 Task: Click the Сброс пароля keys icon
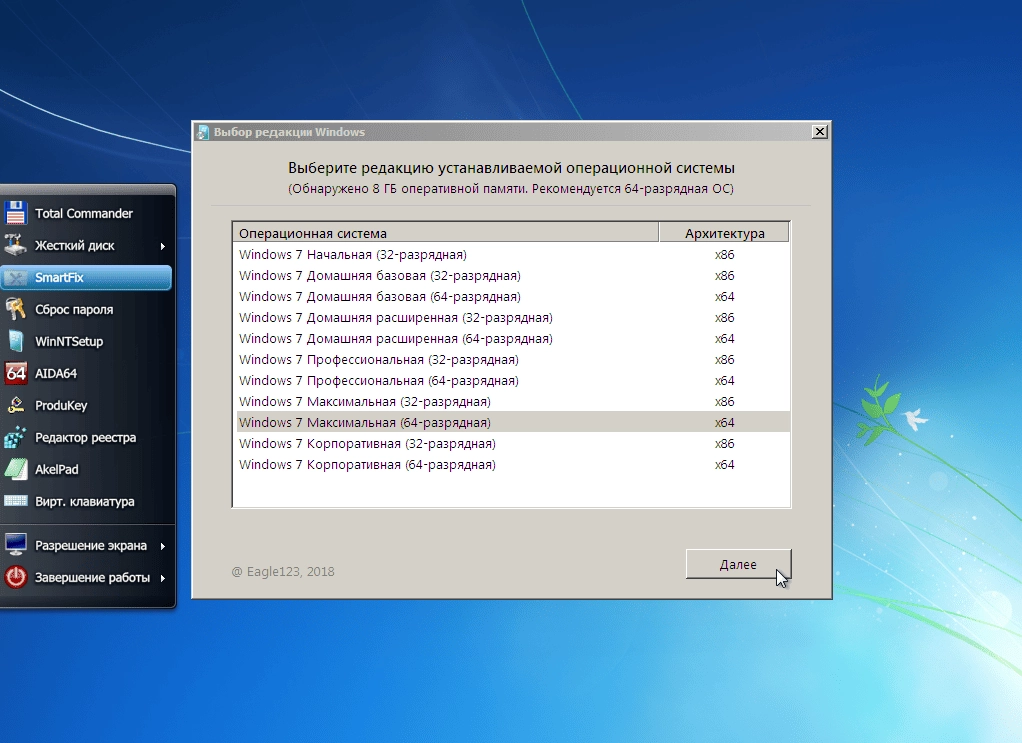[16, 309]
